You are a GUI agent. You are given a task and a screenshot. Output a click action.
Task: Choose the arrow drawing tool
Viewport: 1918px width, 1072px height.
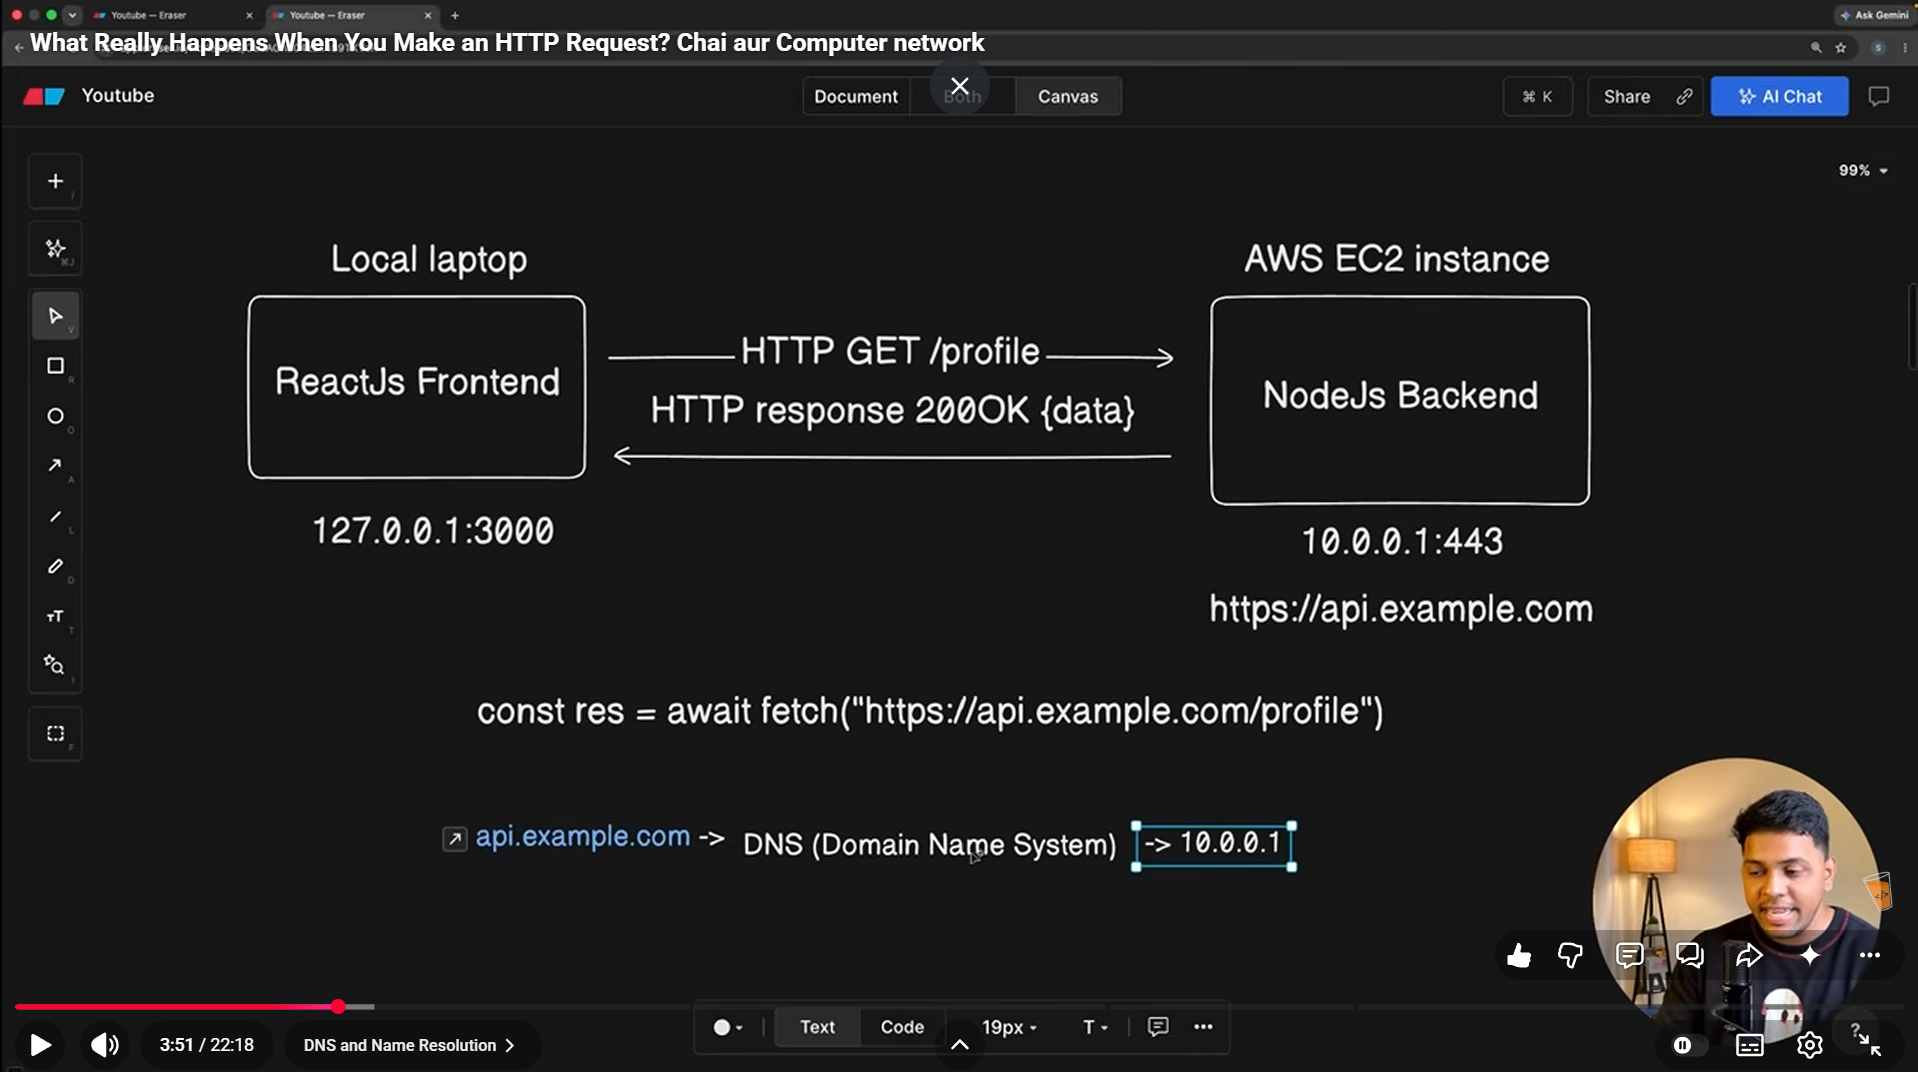point(55,466)
